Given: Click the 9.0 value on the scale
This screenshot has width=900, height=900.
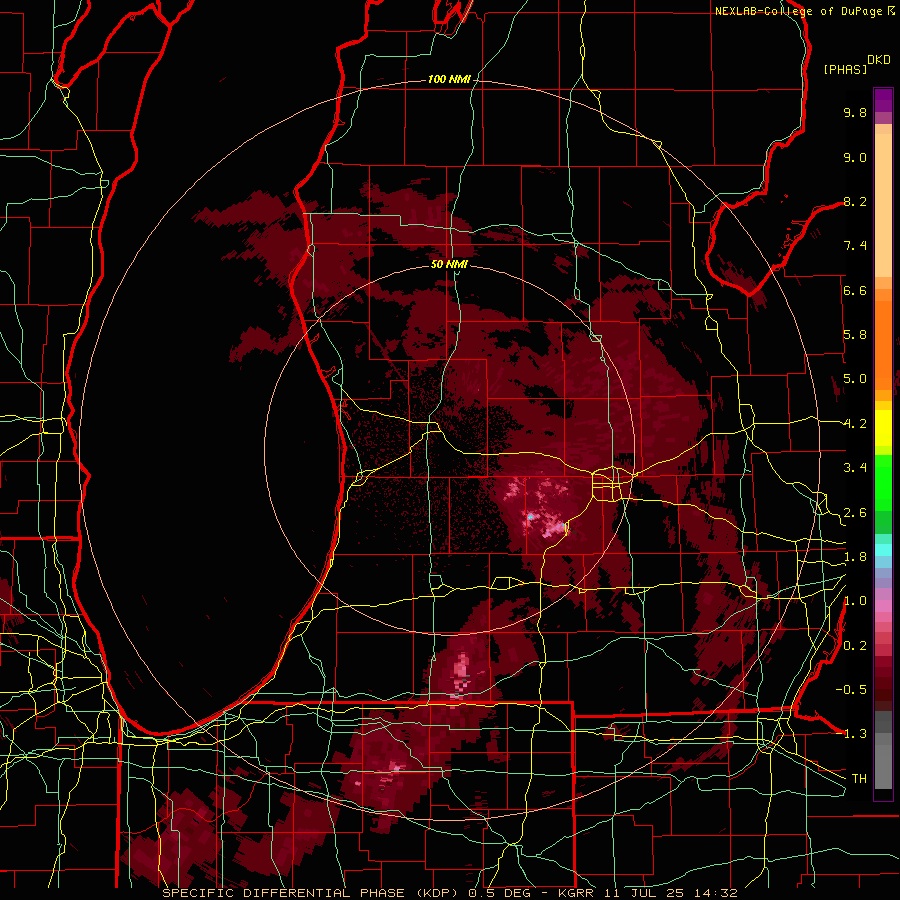Looking at the screenshot, I should [x=855, y=157].
